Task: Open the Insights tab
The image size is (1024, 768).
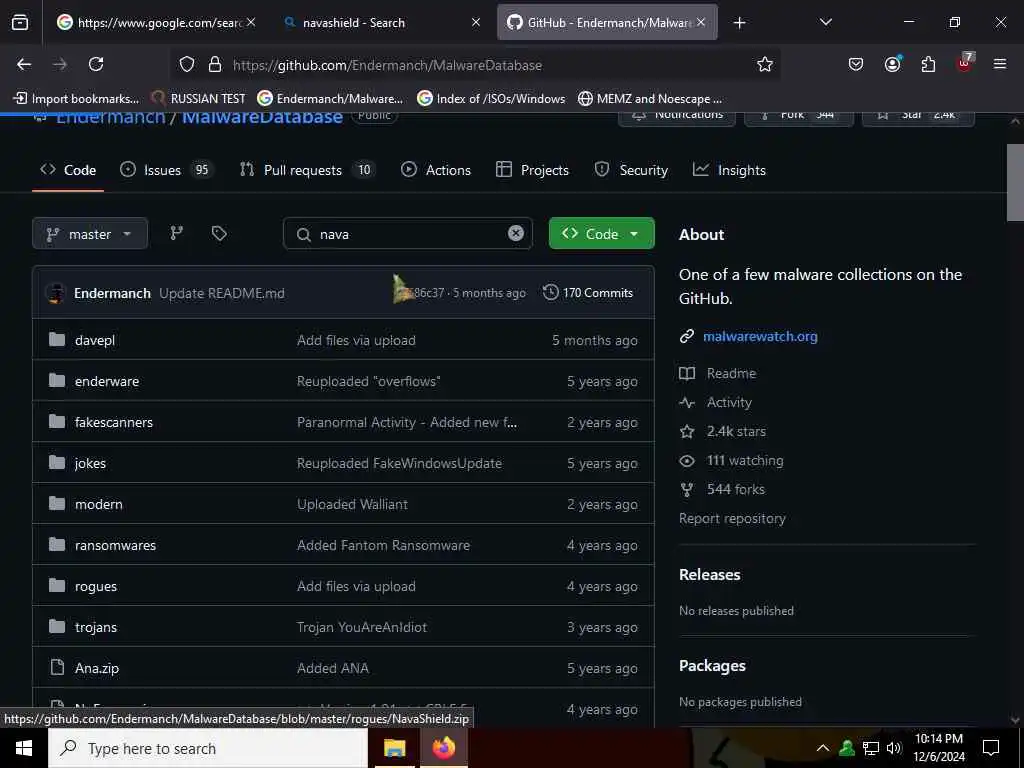Action: click(x=729, y=170)
